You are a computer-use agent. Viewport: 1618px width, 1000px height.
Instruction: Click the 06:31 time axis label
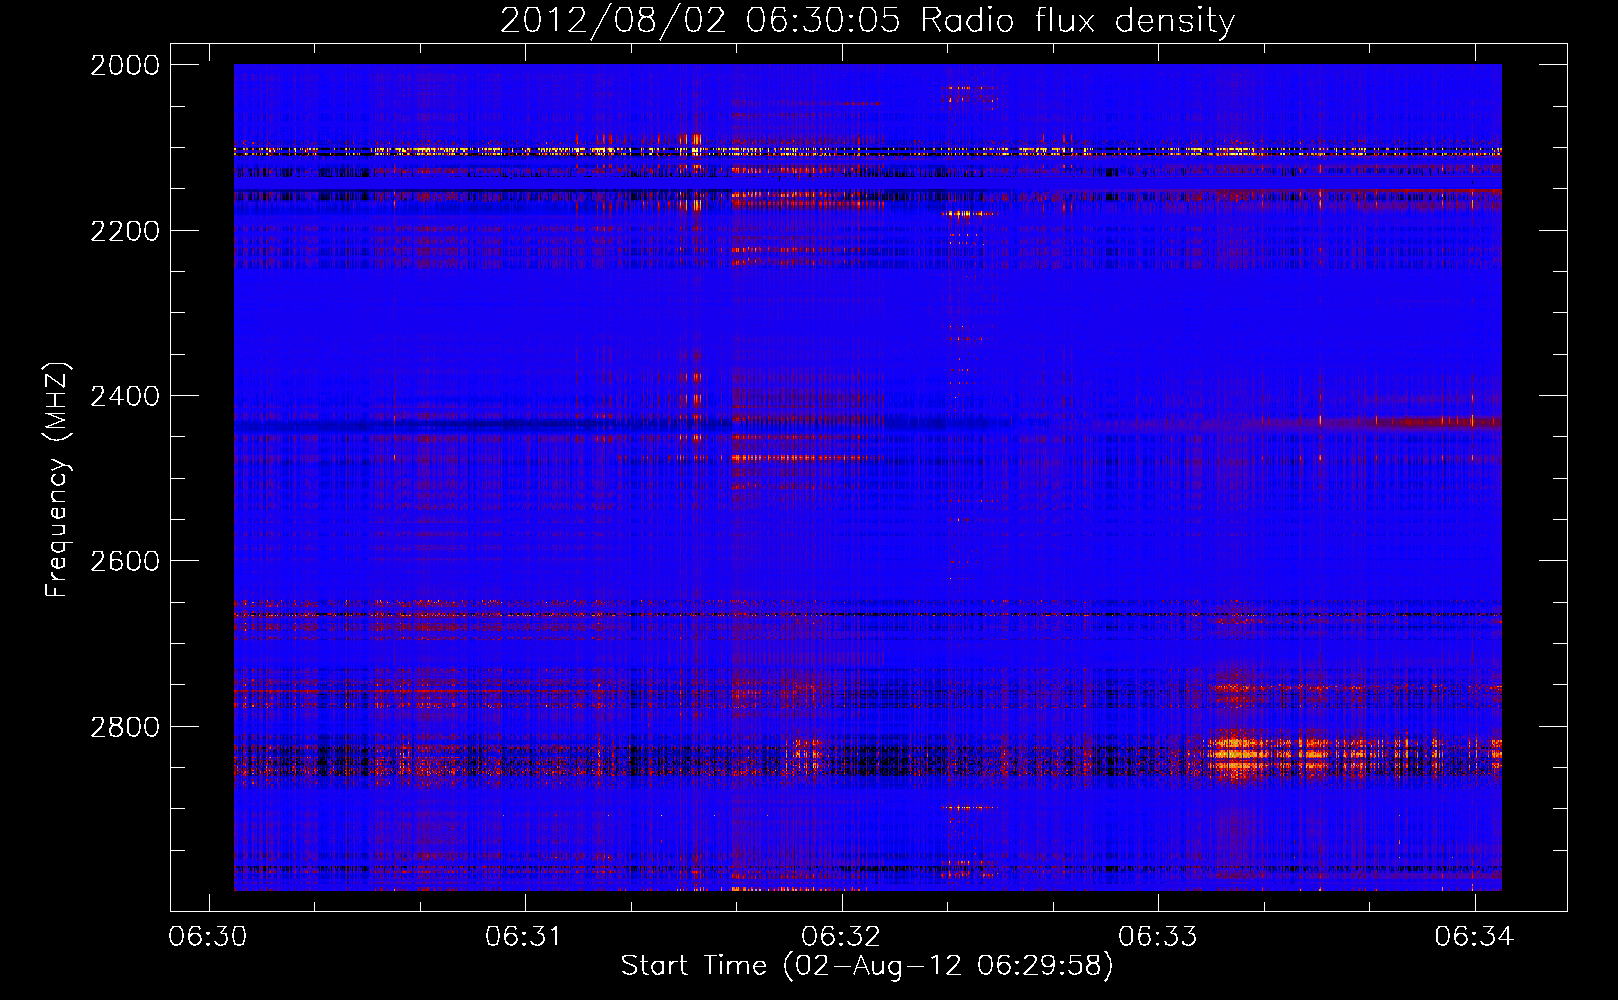[x=525, y=936]
